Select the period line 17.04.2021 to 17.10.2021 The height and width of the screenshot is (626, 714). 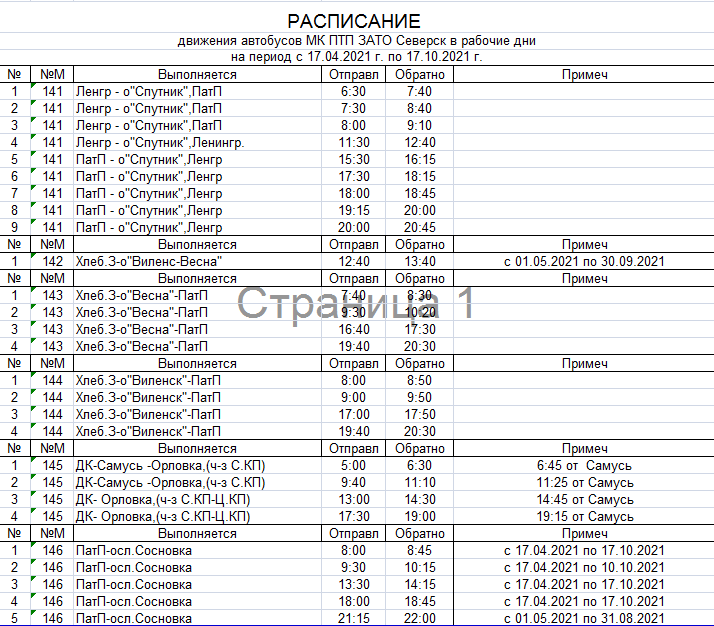click(357, 57)
